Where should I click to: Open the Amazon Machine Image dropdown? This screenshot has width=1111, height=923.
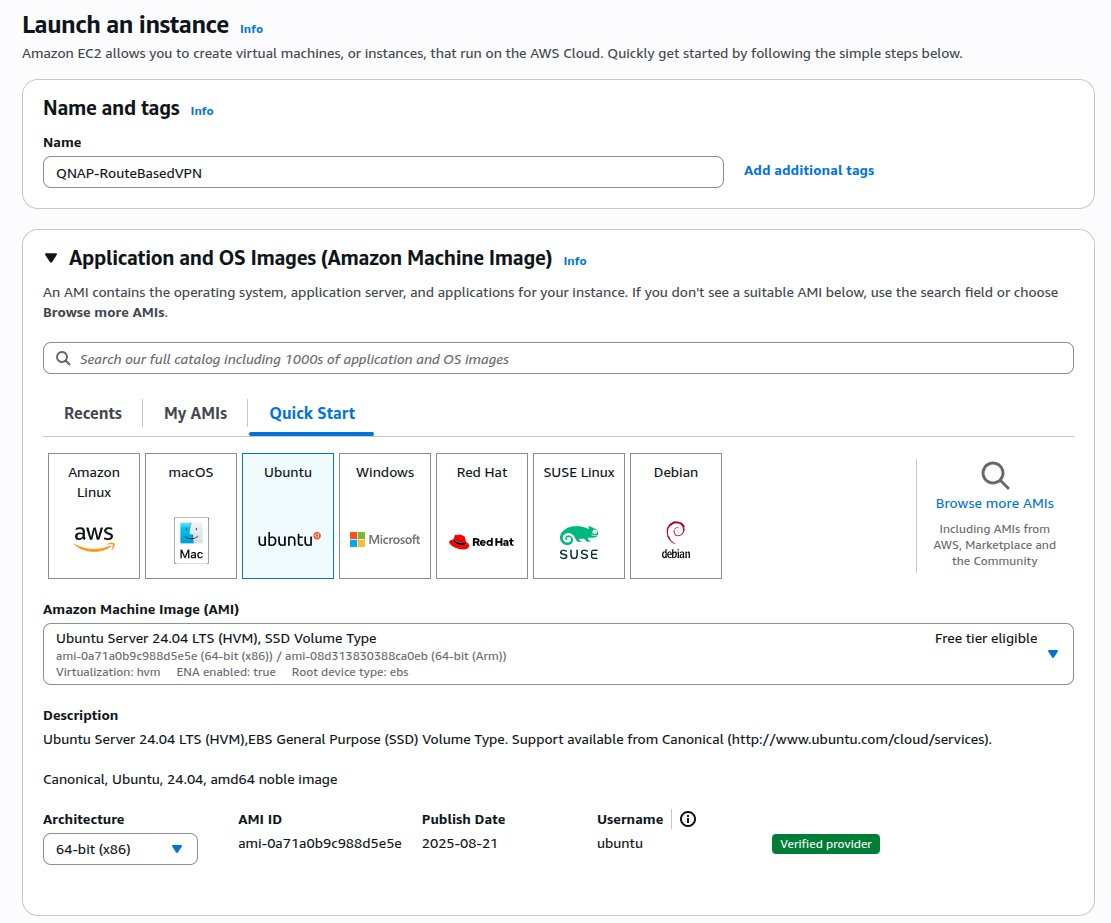click(1052, 654)
